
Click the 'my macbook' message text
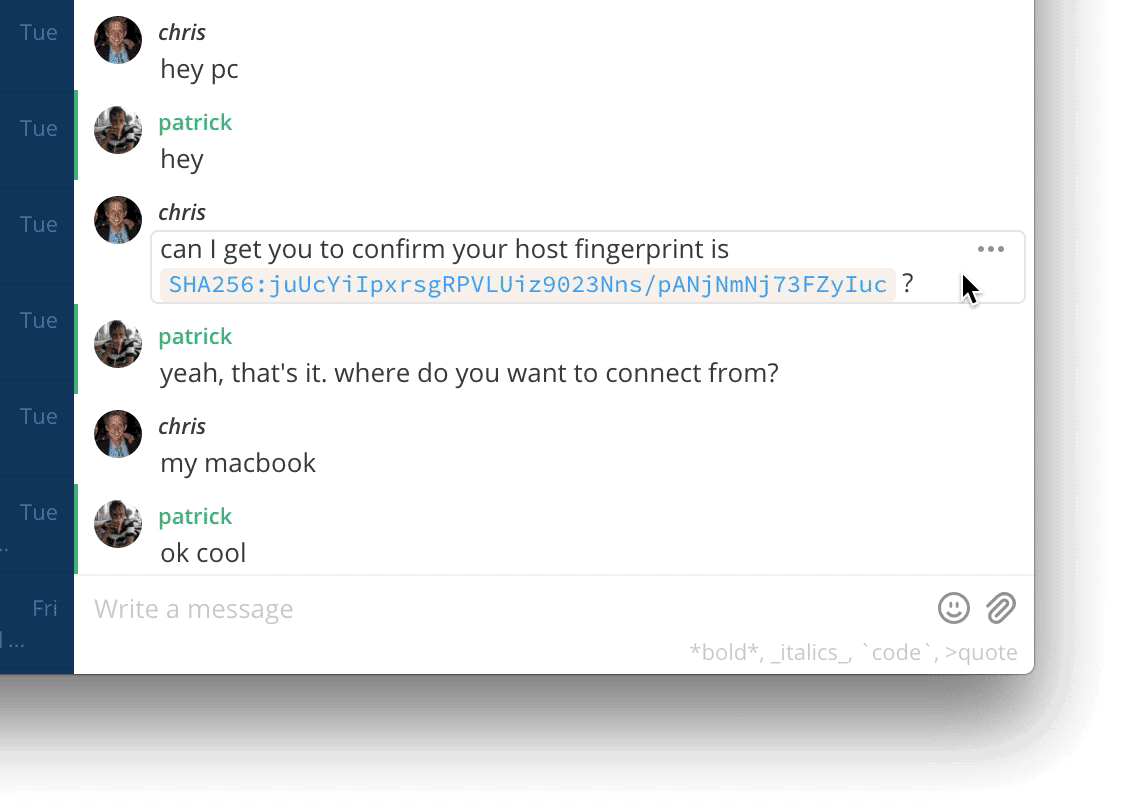click(238, 463)
